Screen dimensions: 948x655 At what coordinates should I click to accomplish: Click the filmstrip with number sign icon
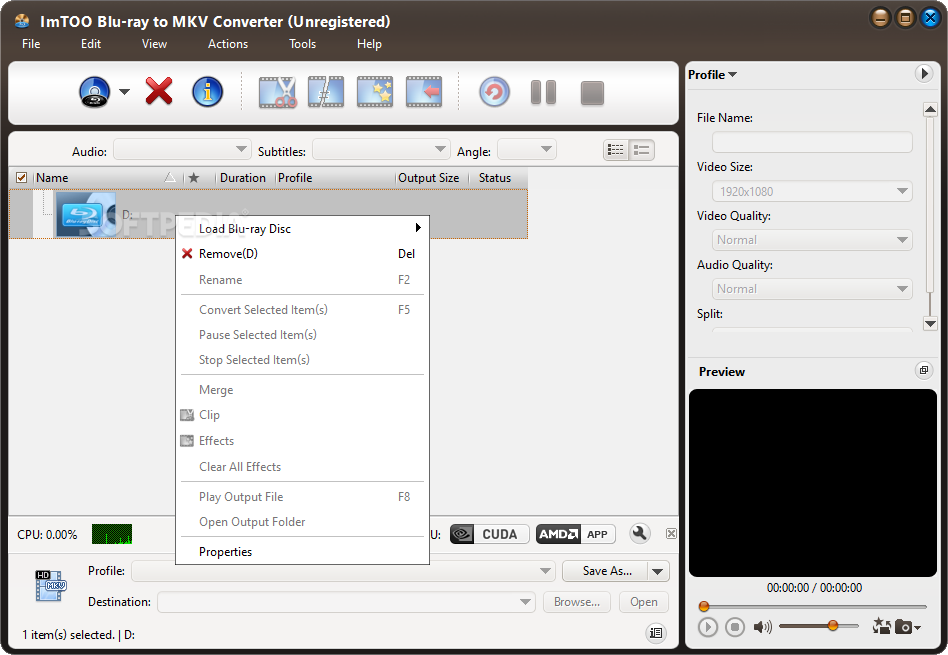pos(326,92)
